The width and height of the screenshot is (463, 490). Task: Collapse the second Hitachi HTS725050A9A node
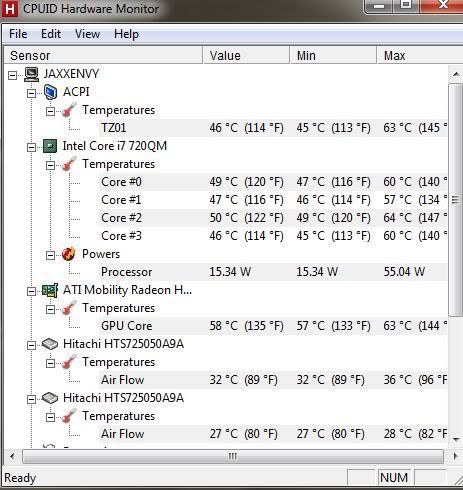click(31, 399)
